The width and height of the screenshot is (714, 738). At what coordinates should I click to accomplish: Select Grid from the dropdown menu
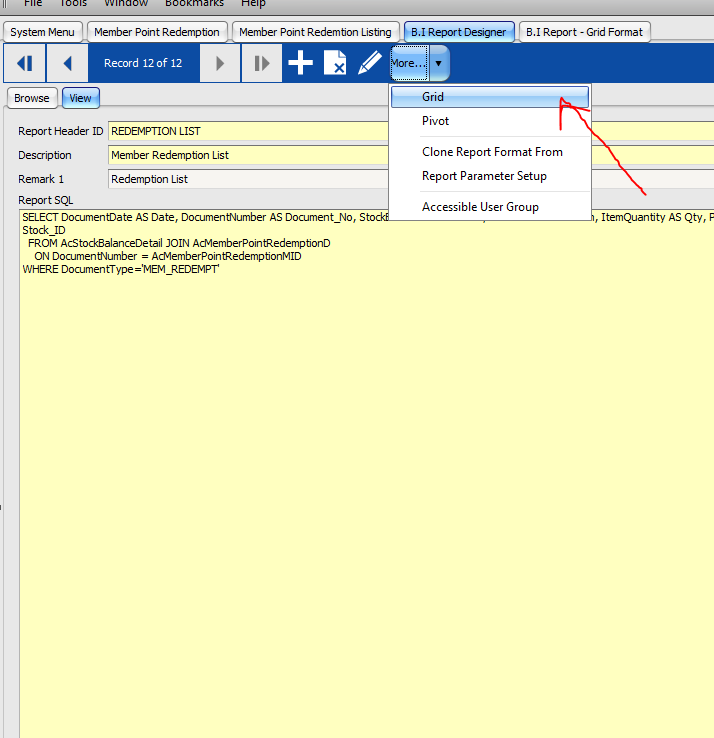[x=433, y=97]
